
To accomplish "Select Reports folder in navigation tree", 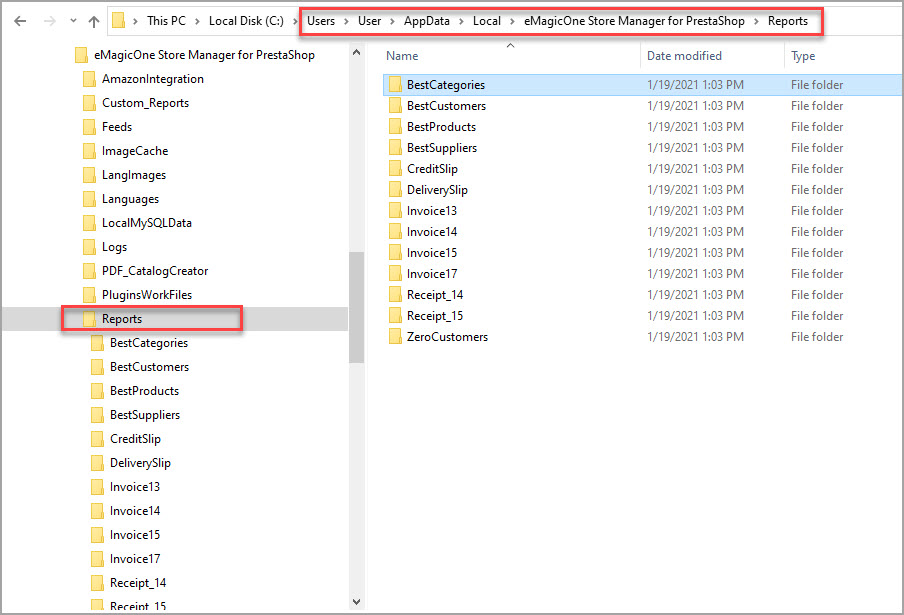I will coord(122,319).
